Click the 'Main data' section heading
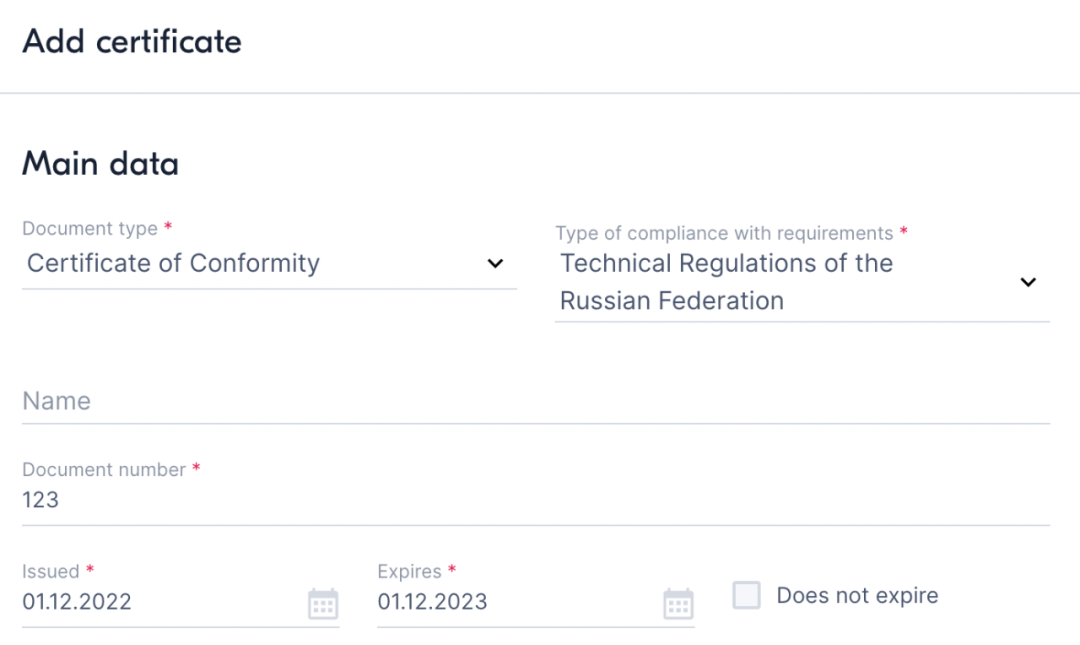 point(100,164)
